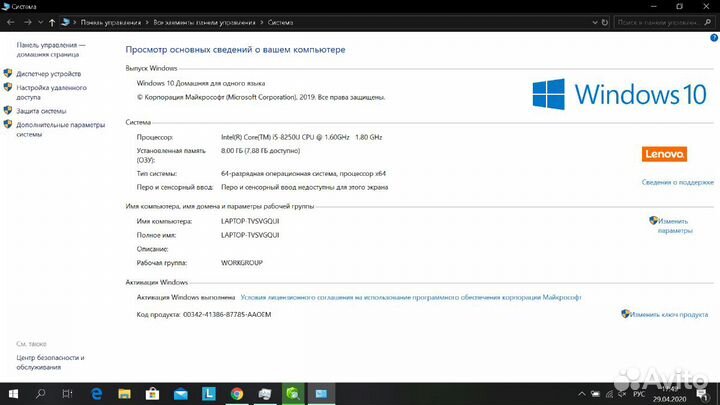Viewport: 720px width, 405px height.
Task: Select the pen and touch input value
Action: [304, 187]
